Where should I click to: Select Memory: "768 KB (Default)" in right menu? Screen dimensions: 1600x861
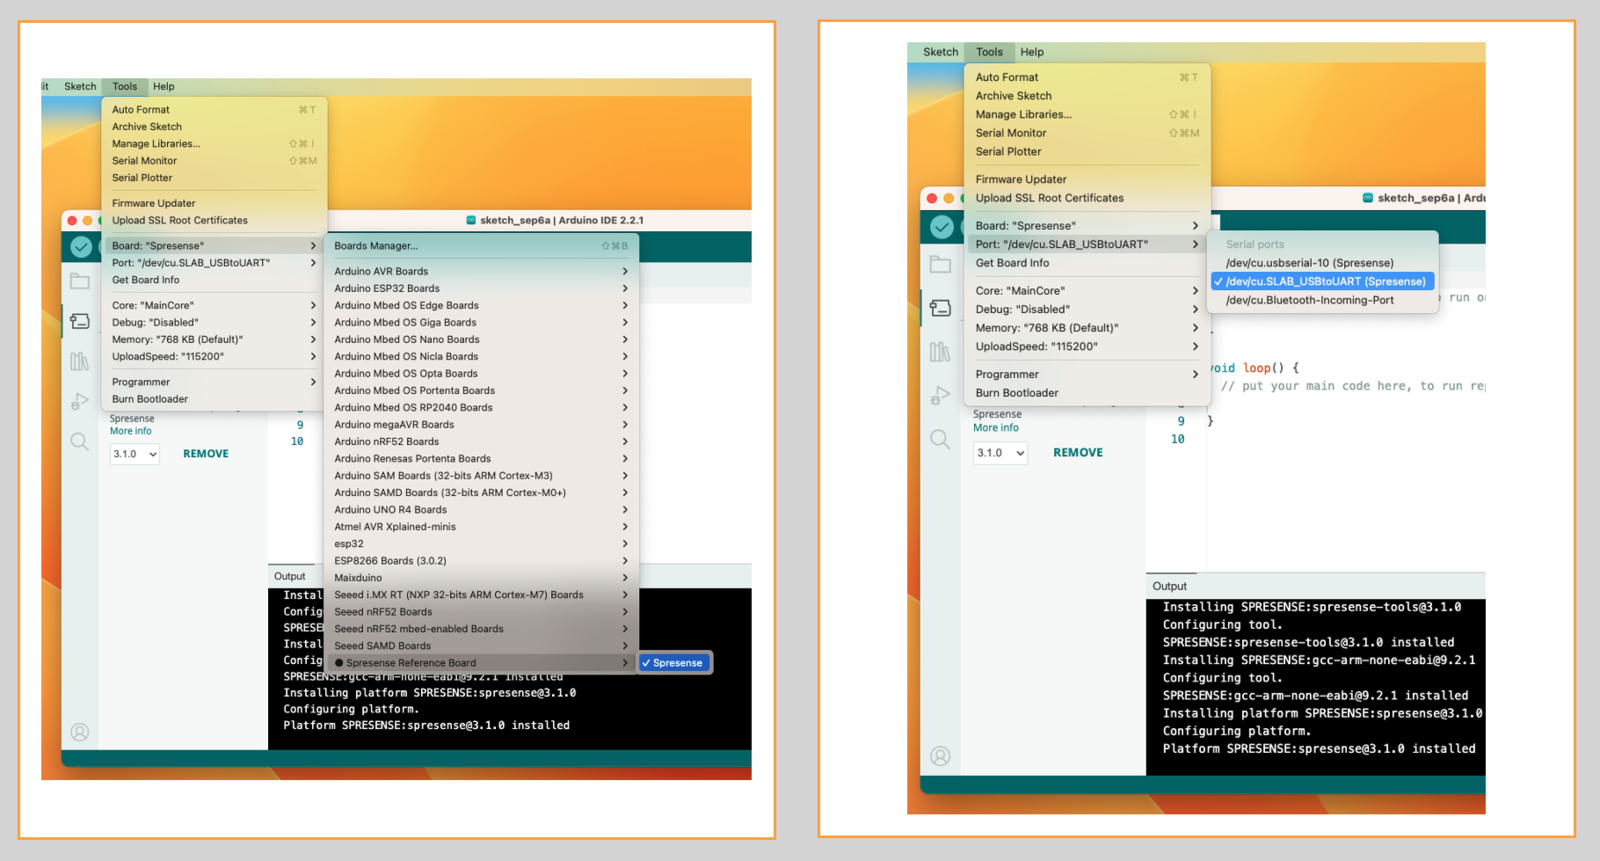point(1087,328)
